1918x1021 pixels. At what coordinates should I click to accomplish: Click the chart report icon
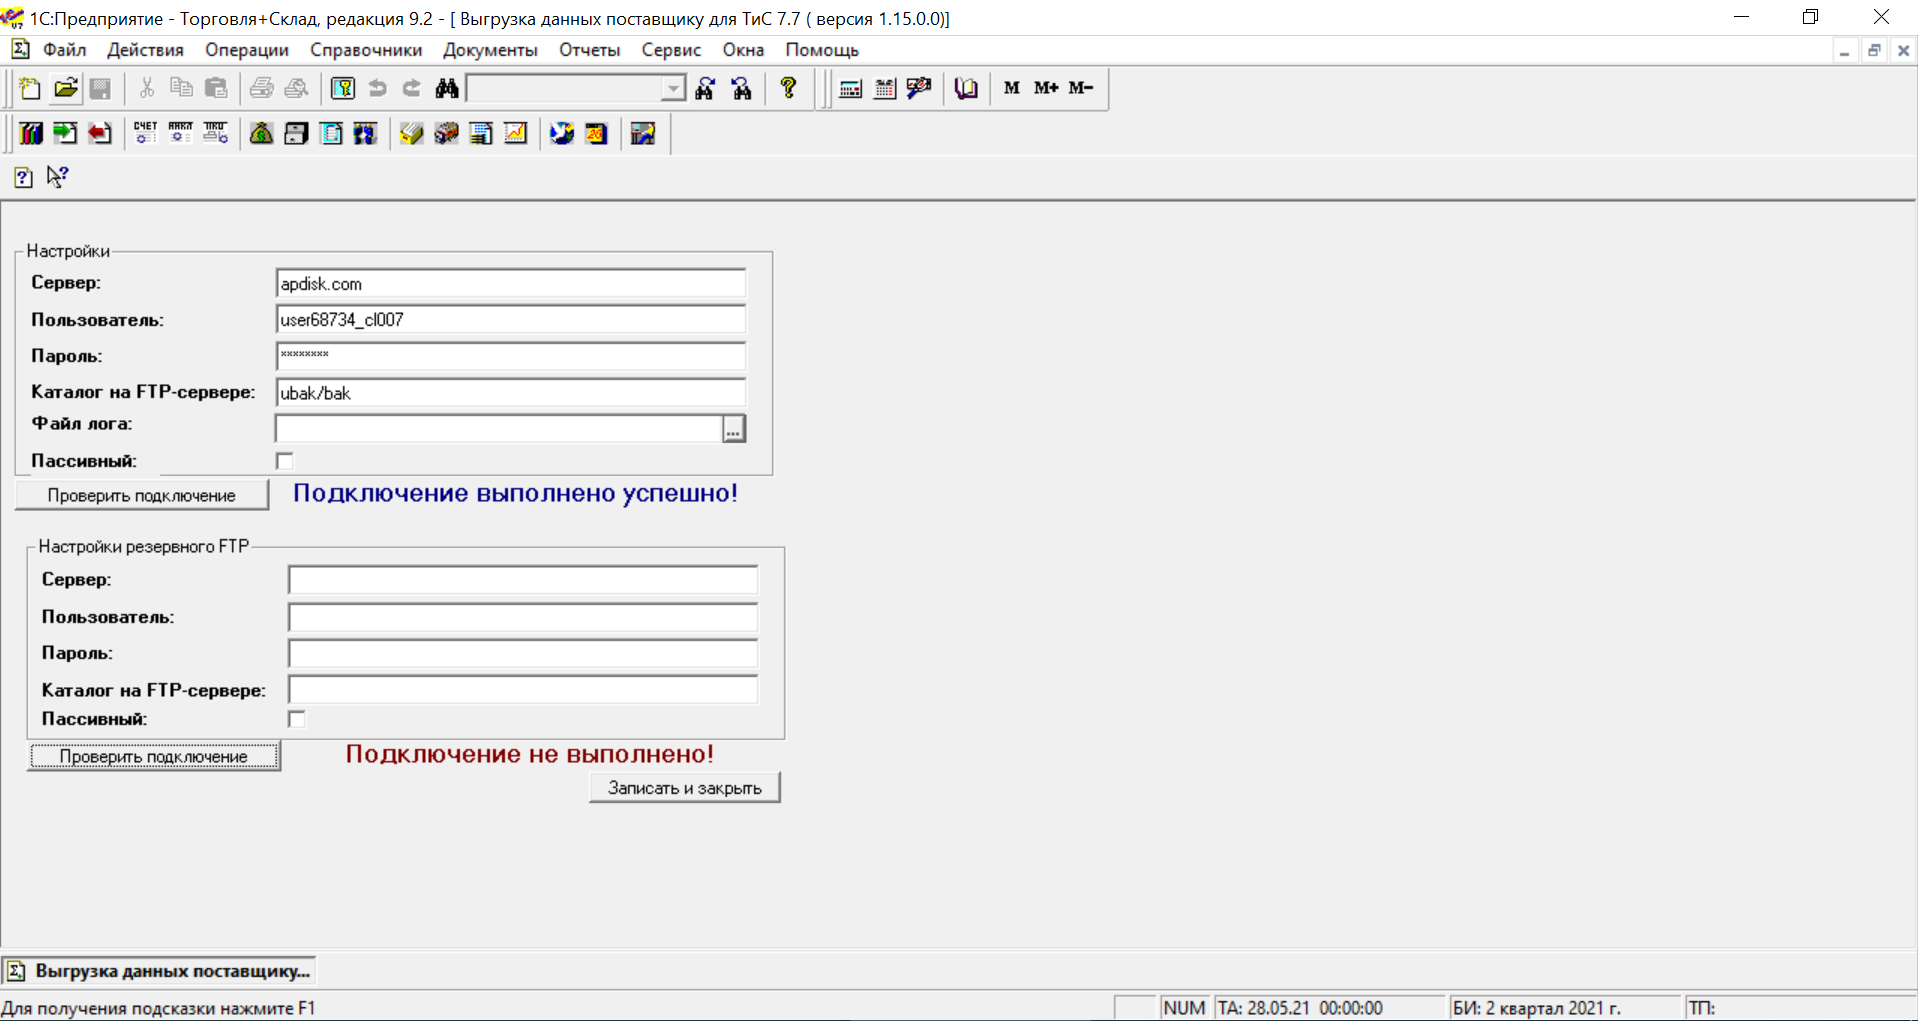(x=516, y=133)
